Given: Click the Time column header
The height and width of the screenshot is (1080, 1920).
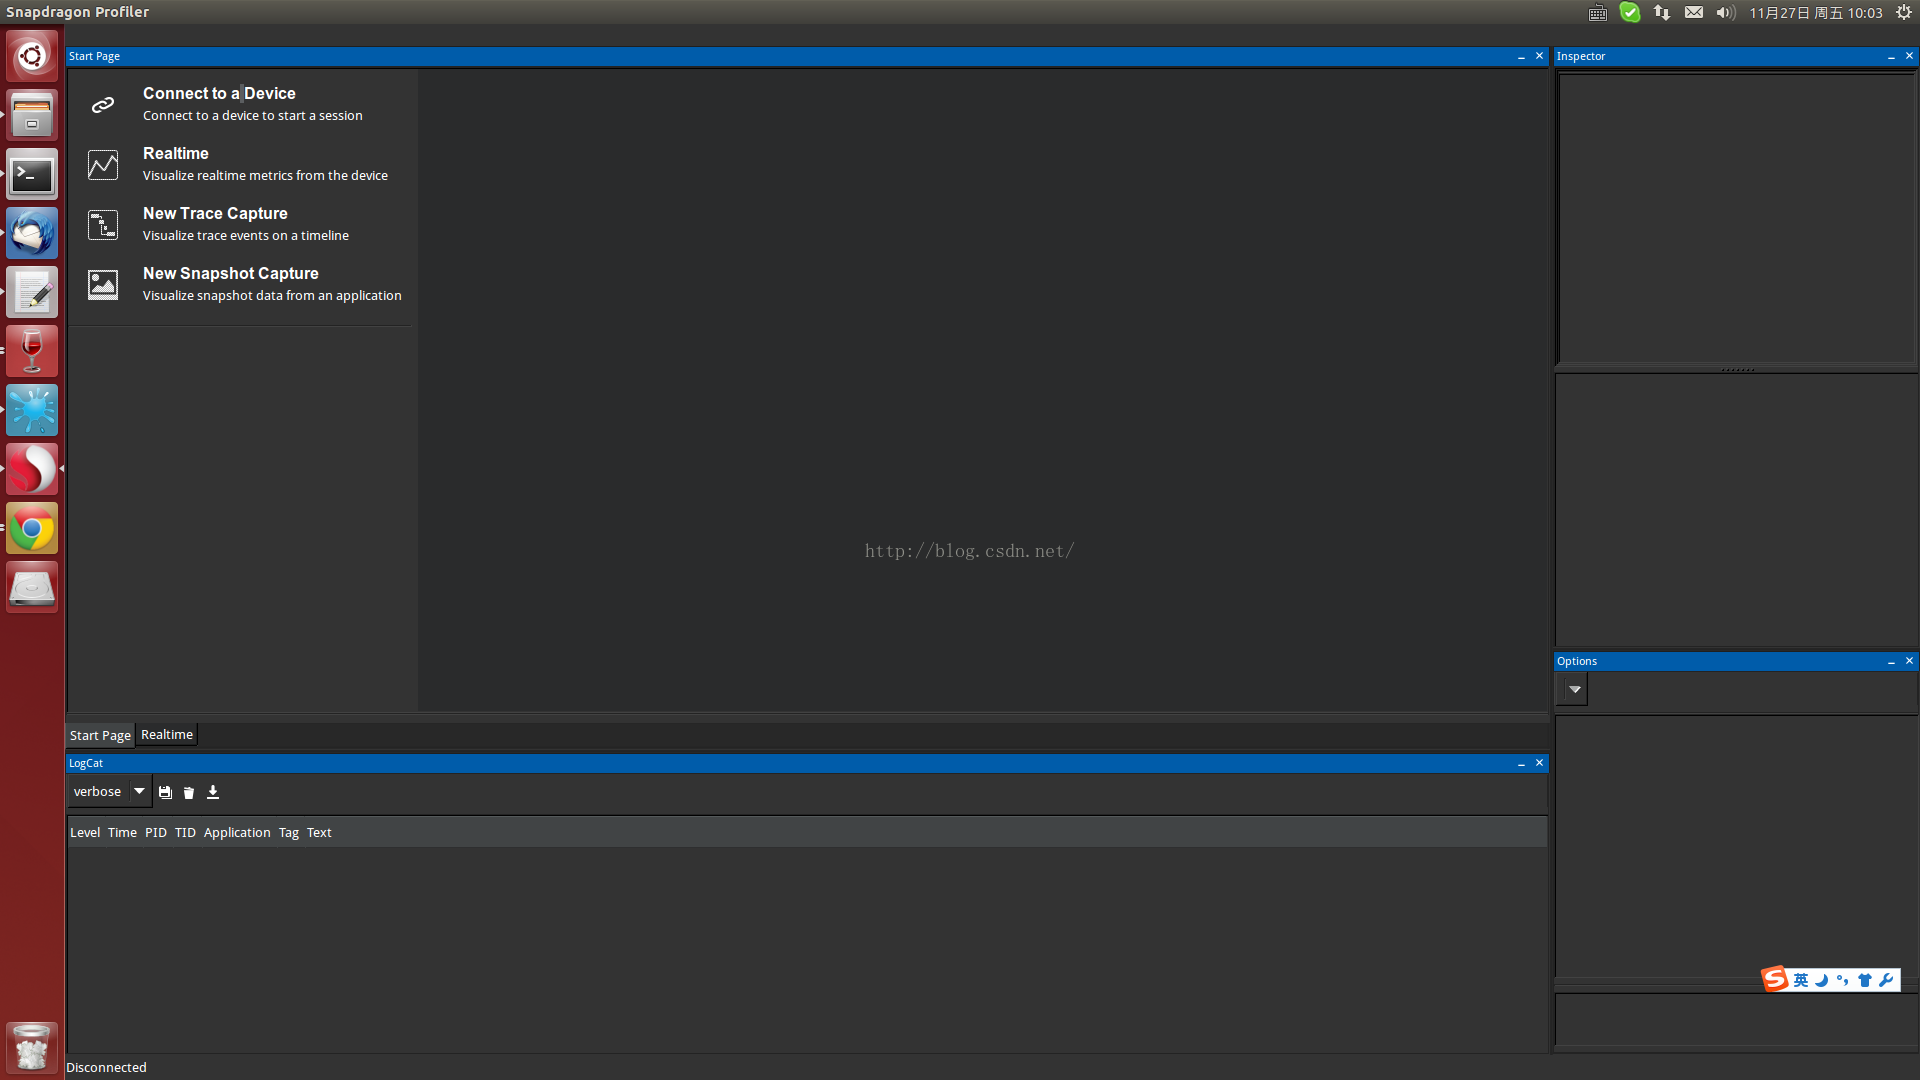Looking at the screenshot, I should (122, 832).
